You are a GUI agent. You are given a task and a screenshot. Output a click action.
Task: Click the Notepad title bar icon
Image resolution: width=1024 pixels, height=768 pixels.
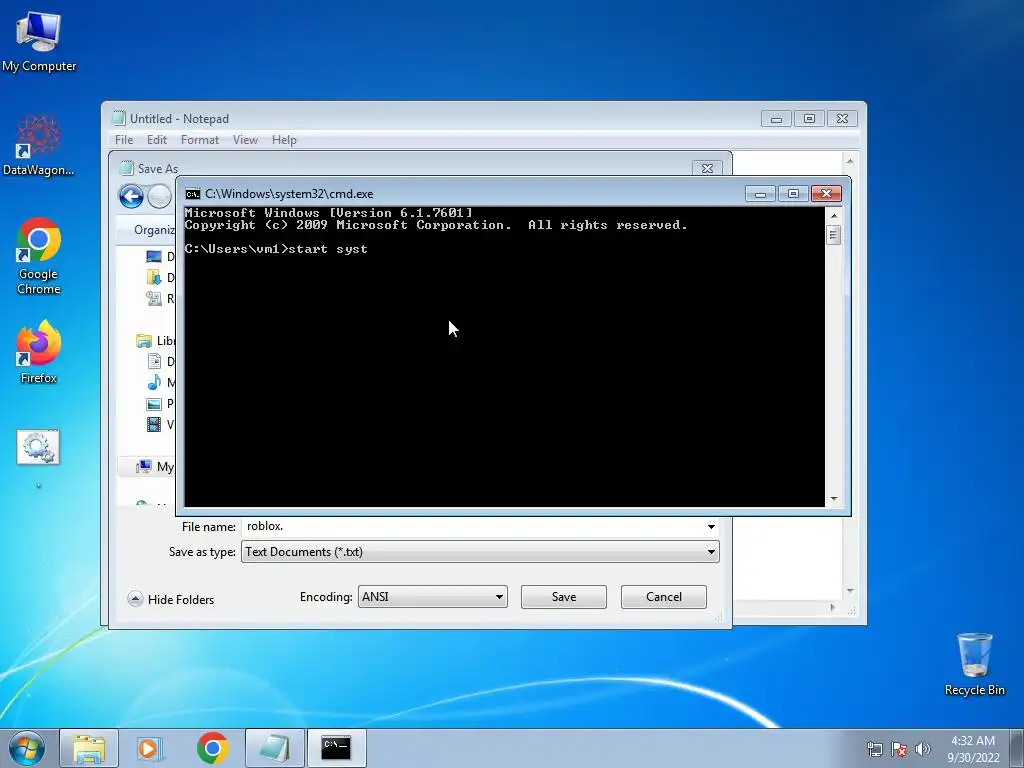tap(118, 118)
